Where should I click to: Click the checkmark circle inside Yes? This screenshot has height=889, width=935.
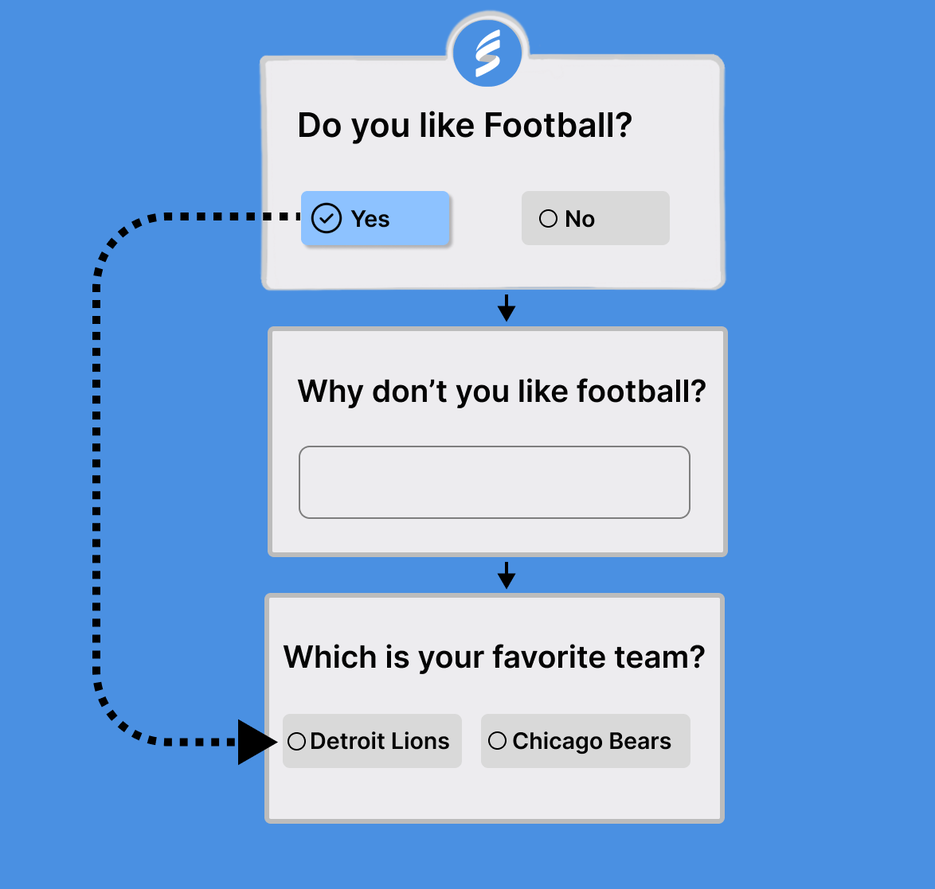point(326,218)
